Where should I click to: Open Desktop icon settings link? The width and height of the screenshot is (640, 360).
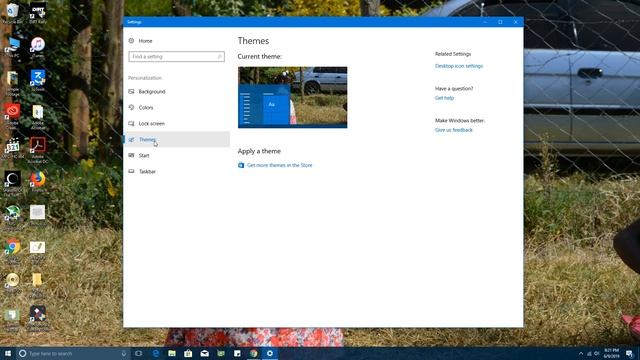coord(459,66)
